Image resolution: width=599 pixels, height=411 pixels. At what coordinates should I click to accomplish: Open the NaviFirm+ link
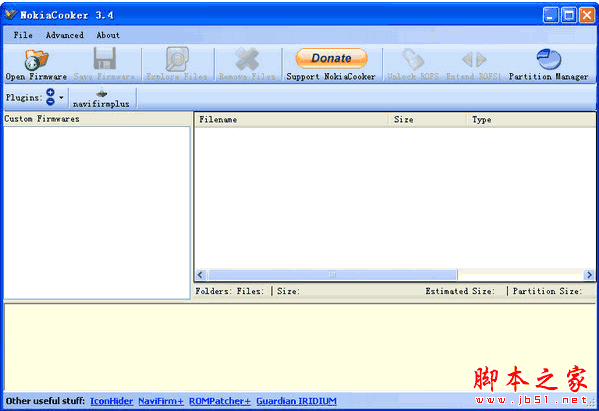(x=161, y=401)
